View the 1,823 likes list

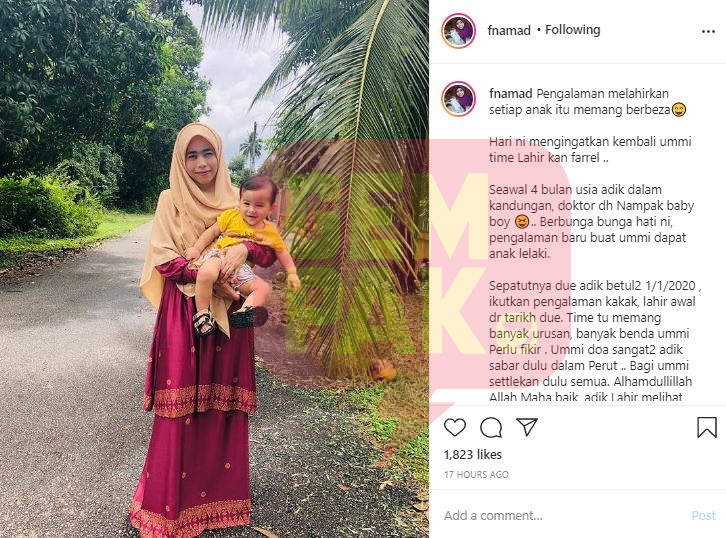click(473, 455)
